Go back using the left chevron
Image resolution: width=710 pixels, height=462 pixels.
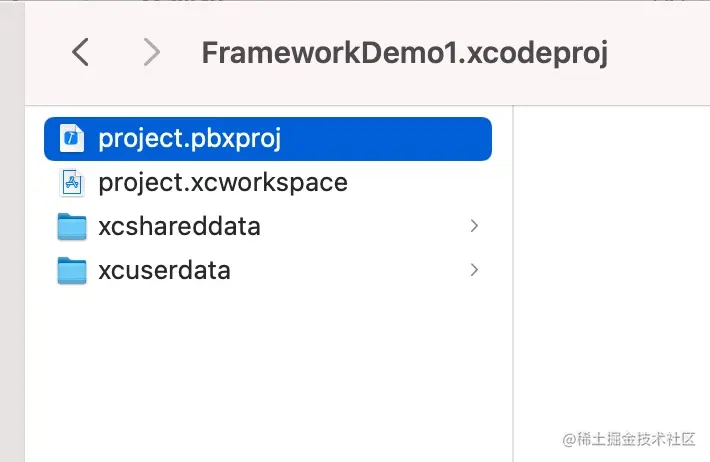pos(81,52)
